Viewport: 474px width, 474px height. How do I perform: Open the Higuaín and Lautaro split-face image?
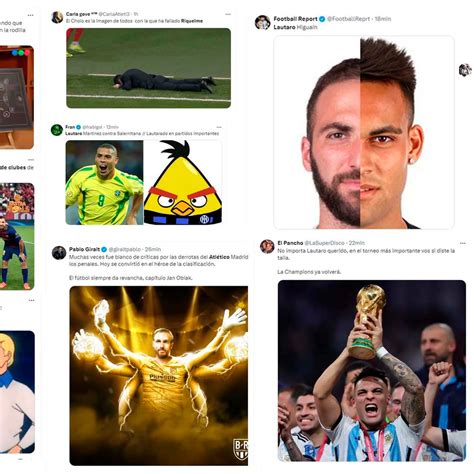point(364,132)
